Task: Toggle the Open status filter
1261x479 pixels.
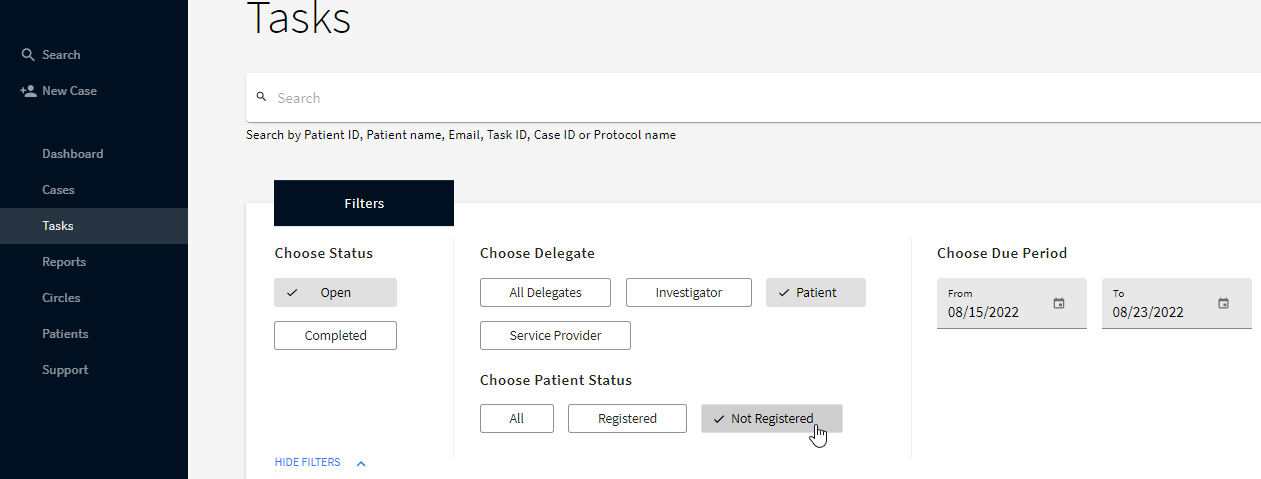Action: coord(335,293)
